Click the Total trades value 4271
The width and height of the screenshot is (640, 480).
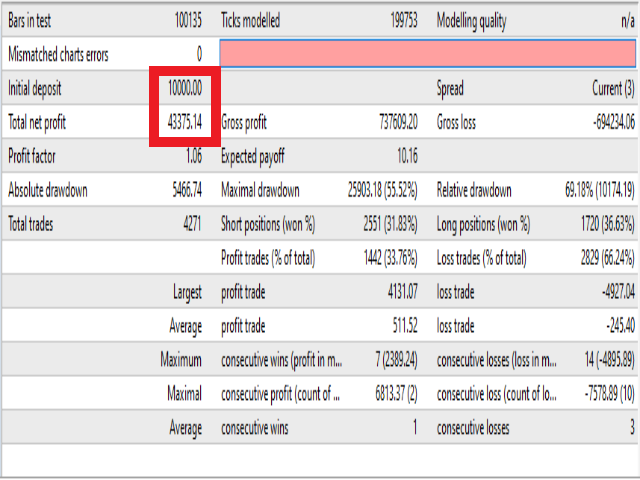(x=192, y=224)
